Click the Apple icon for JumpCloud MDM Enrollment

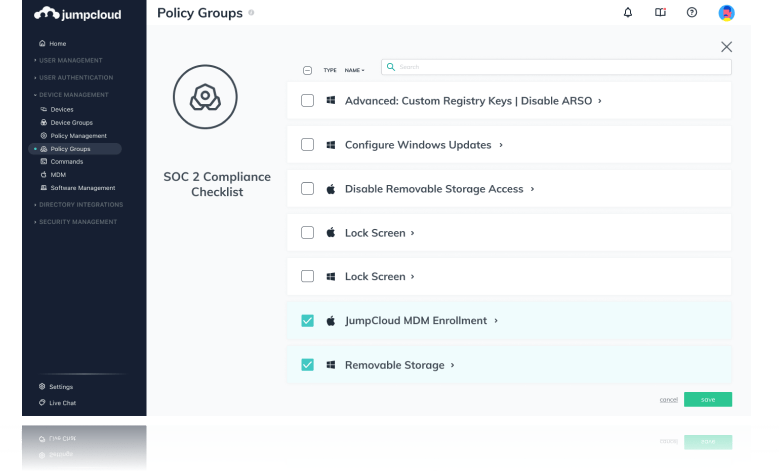(x=330, y=320)
